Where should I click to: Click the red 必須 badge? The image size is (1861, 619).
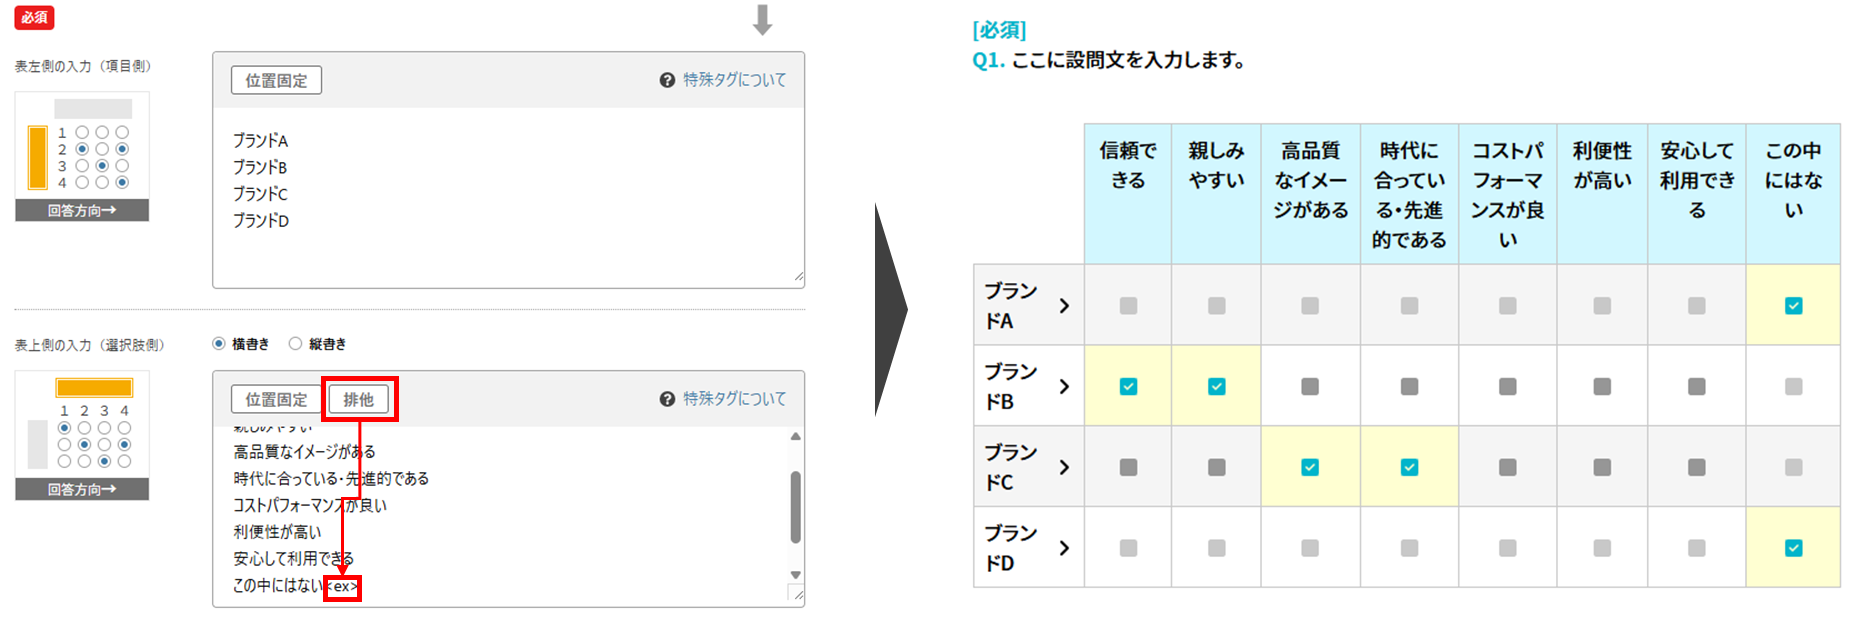click(35, 18)
